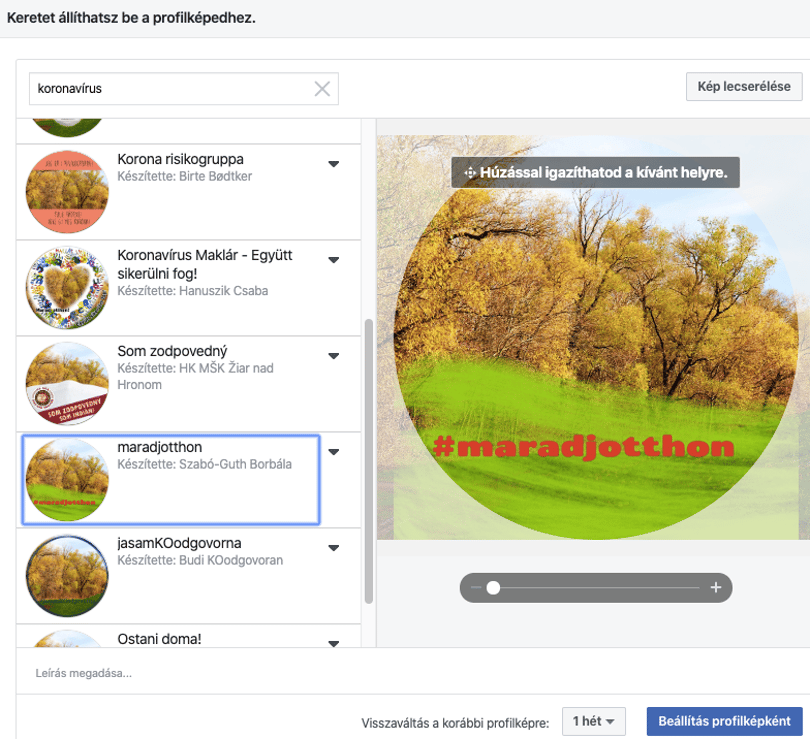Open jasamKOodgovorna frame options arrow
The height and width of the screenshot is (739, 810).
pos(334,548)
